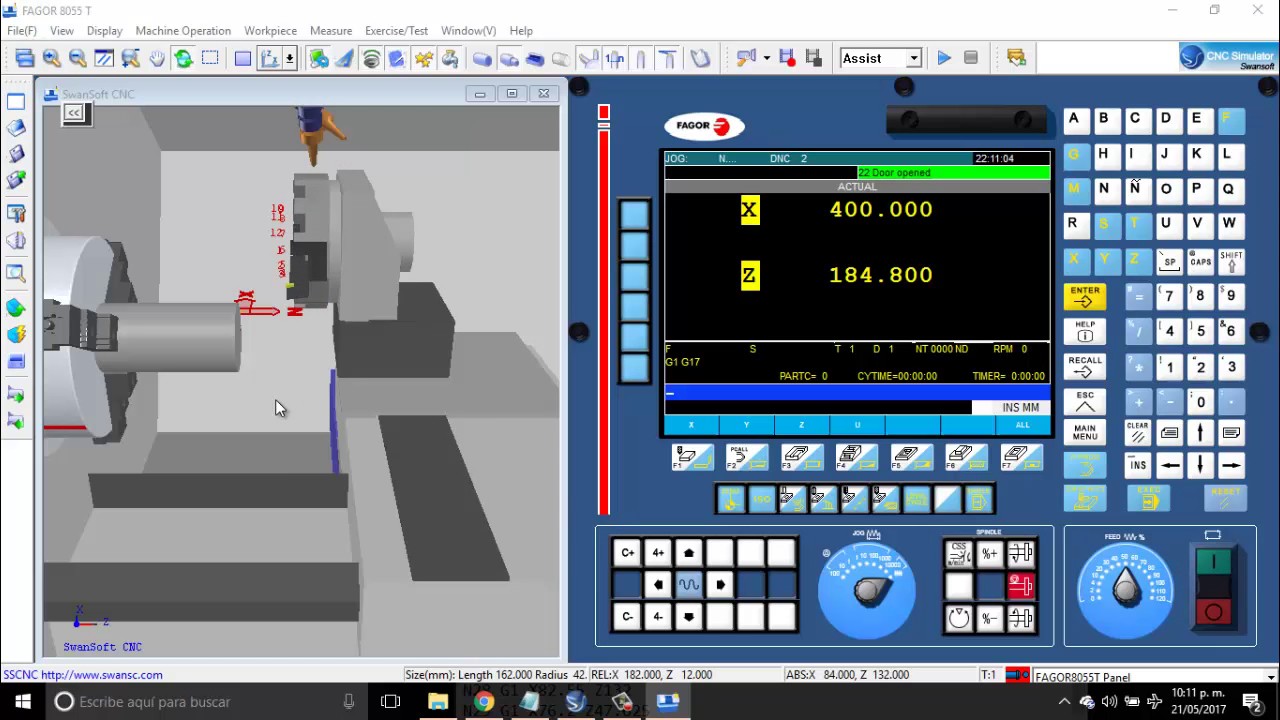Click the FEED % override knob
This screenshot has width=1280, height=720.
click(1126, 590)
